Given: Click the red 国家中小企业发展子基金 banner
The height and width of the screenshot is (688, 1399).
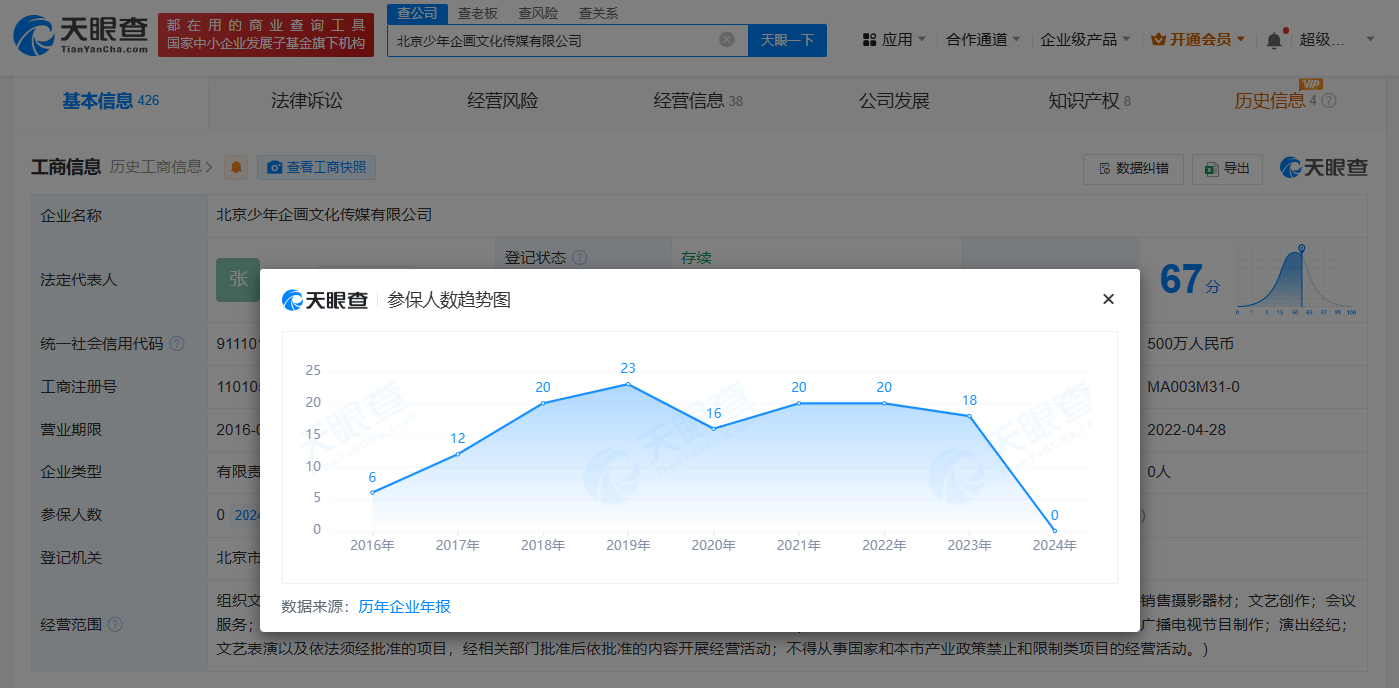Looking at the screenshot, I should [266, 36].
